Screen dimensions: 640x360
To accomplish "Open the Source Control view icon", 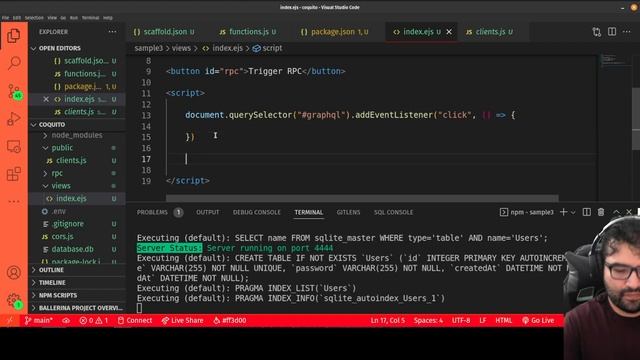I will click(x=14, y=91).
